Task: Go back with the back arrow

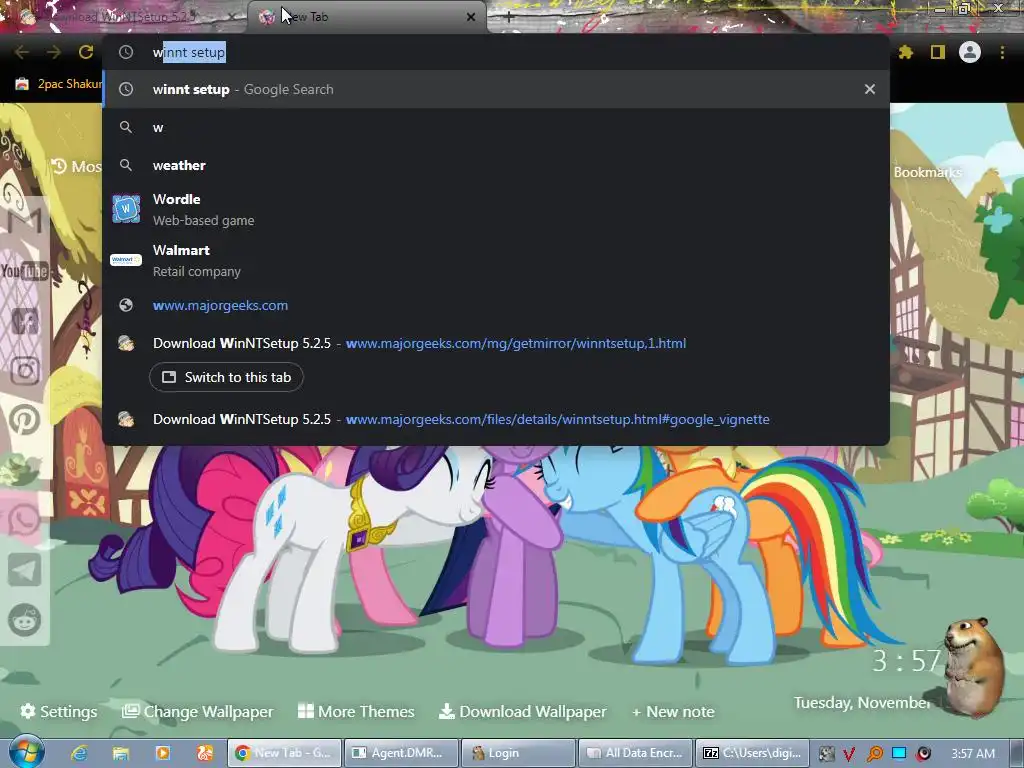Action: (x=22, y=52)
